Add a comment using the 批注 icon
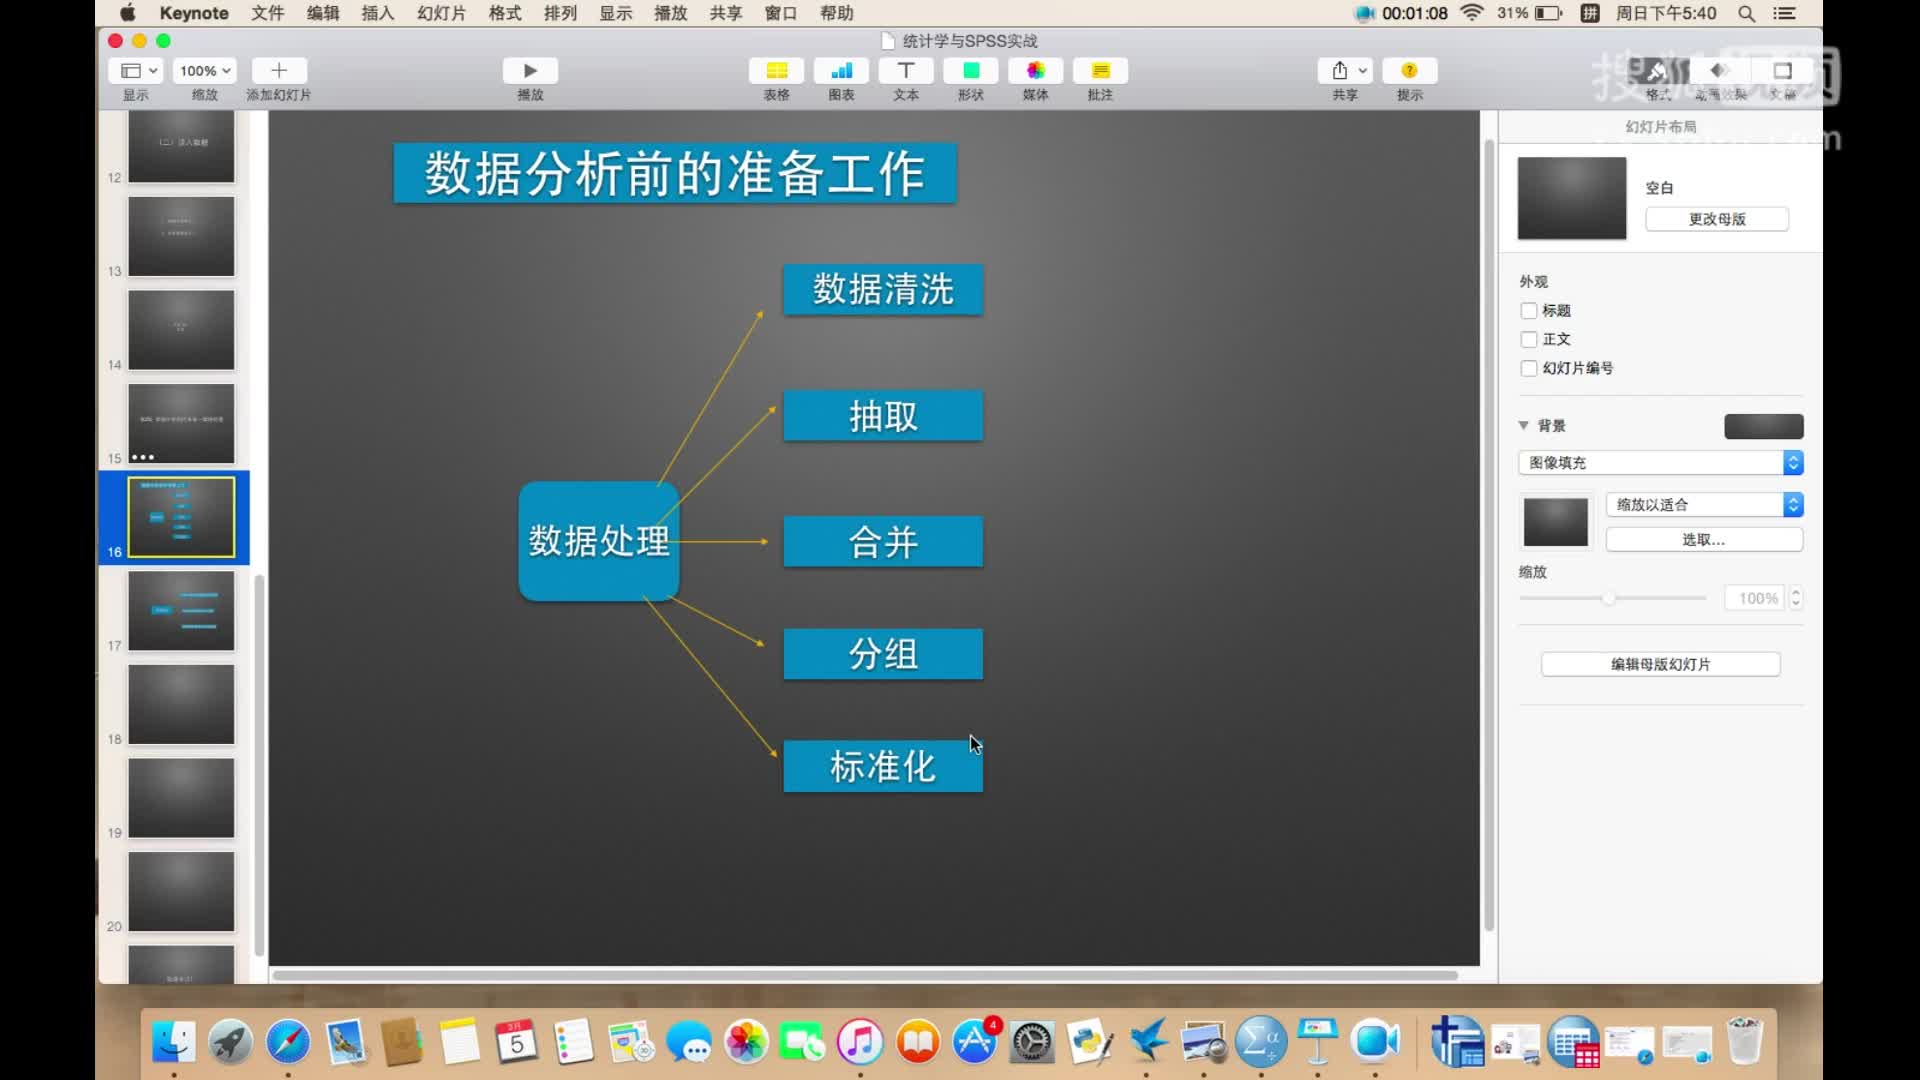 pyautogui.click(x=1100, y=71)
